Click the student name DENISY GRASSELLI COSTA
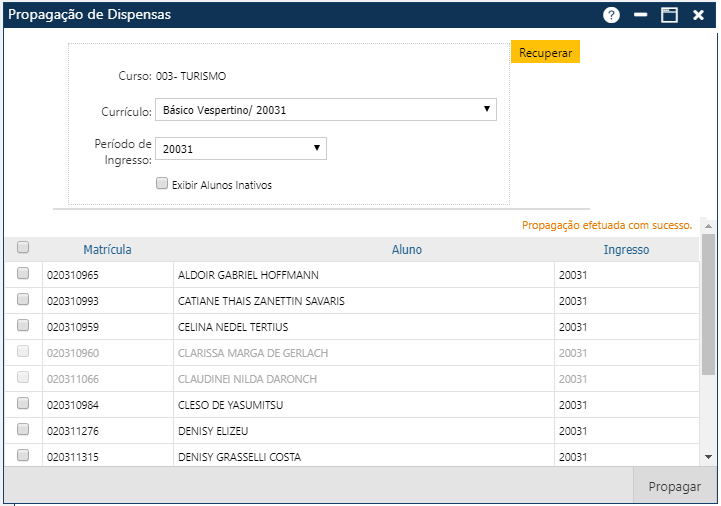Screen dimensions: 721x506 [x=239, y=457]
